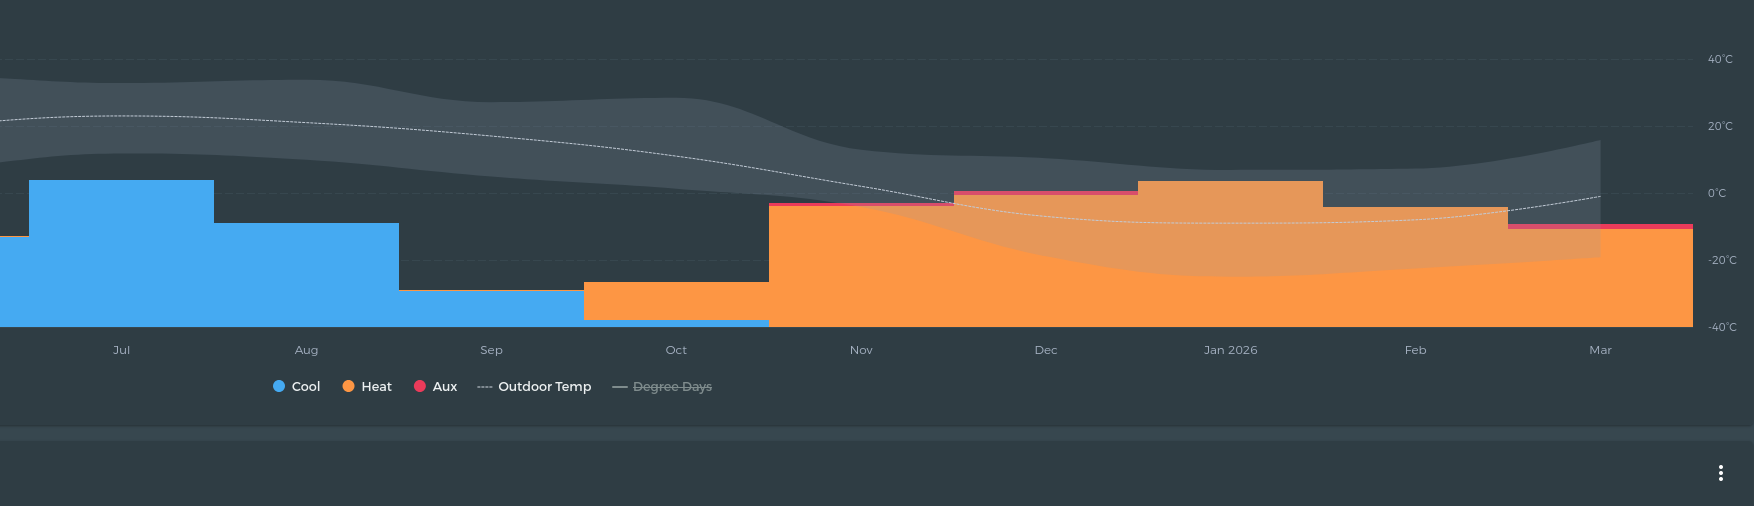Image resolution: width=1754 pixels, height=506 pixels.
Task: Click the Jan 2026 axis label
Action: point(1230,350)
